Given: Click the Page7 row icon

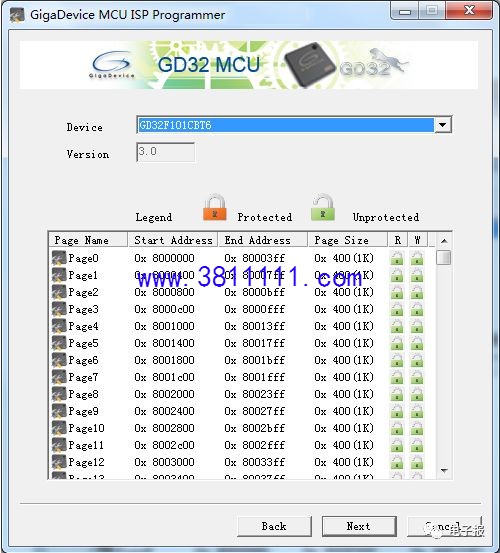Looking at the screenshot, I should [x=59, y=377].
